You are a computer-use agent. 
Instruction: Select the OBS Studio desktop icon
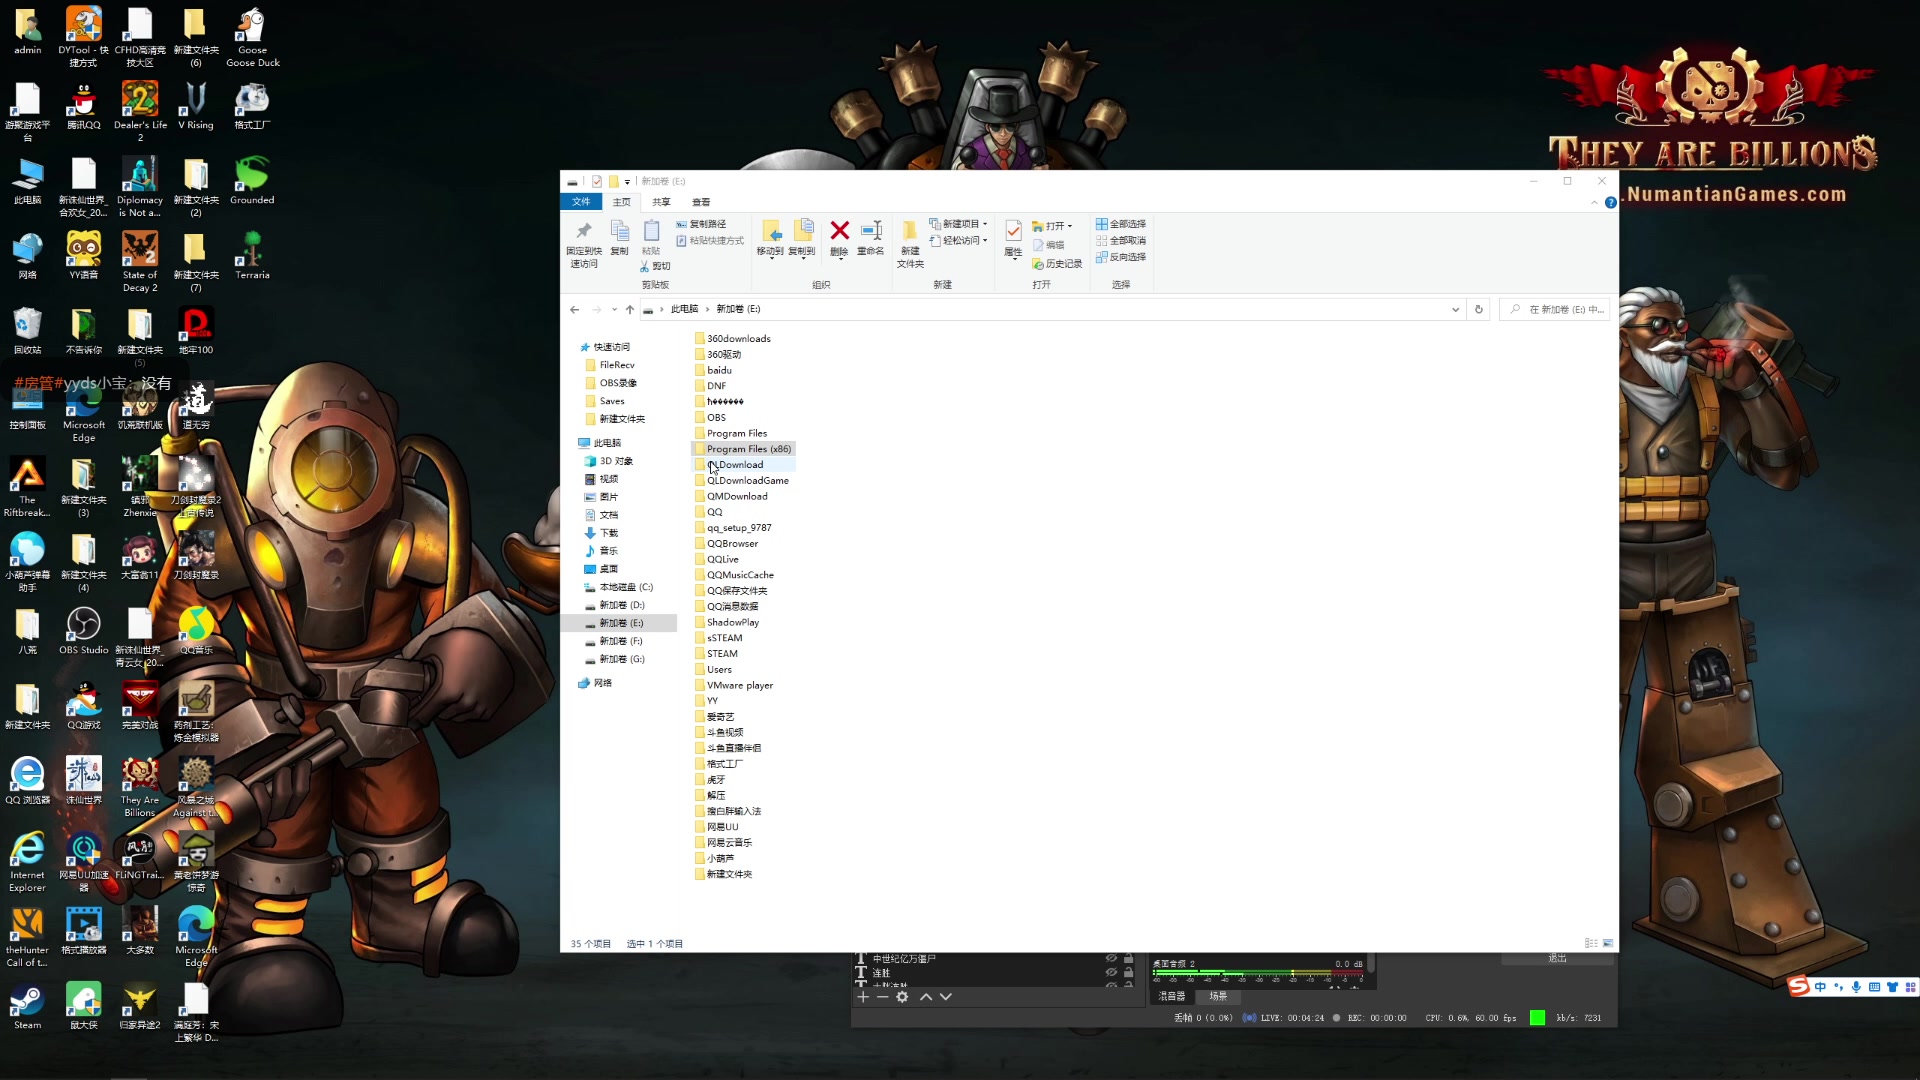(x=83, y=631)
